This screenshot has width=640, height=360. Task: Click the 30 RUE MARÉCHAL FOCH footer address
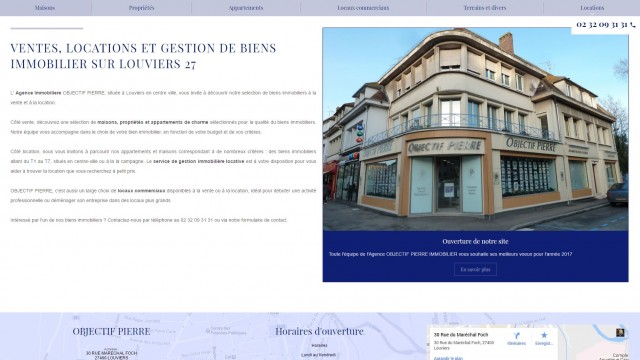click(111, 353)
